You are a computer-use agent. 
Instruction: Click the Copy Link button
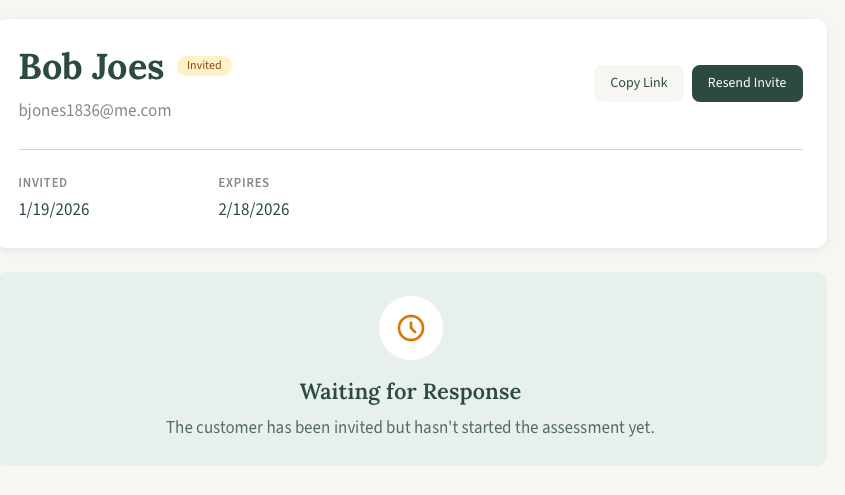[639, 83]
